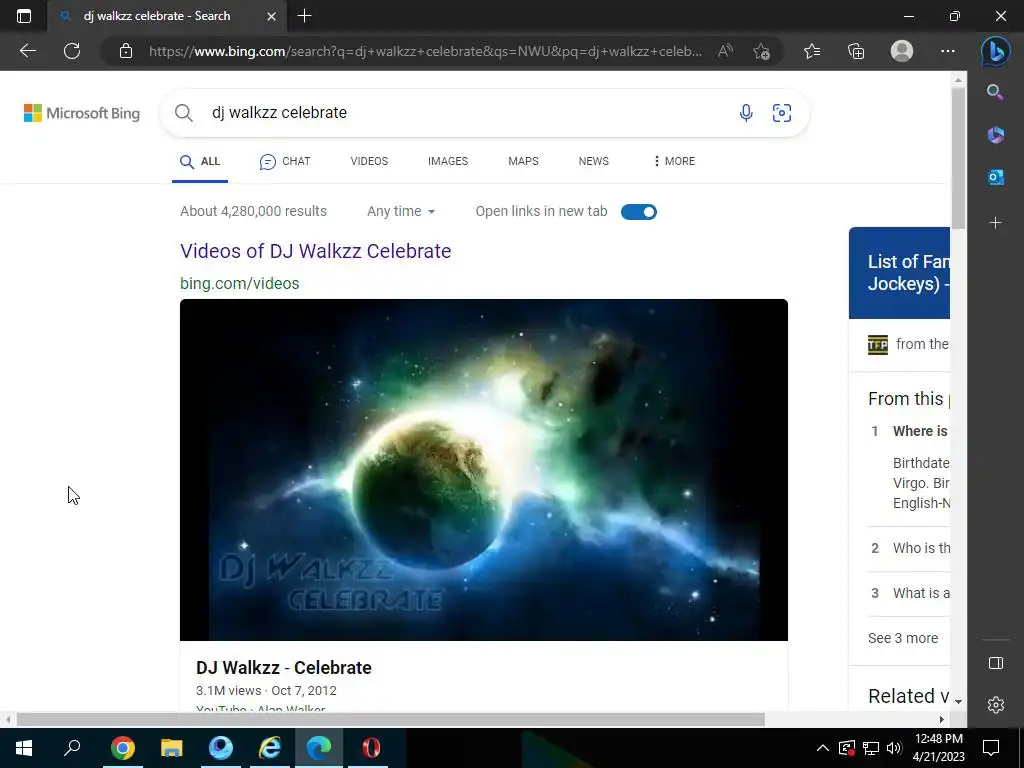This screenshot has height=768, width=1024.
Task: Click the magnifier icon in the Bing search box
Action: click(x=184, y=113)
